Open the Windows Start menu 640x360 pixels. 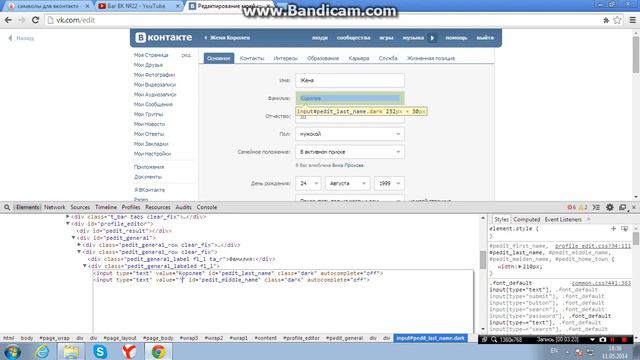12,352
